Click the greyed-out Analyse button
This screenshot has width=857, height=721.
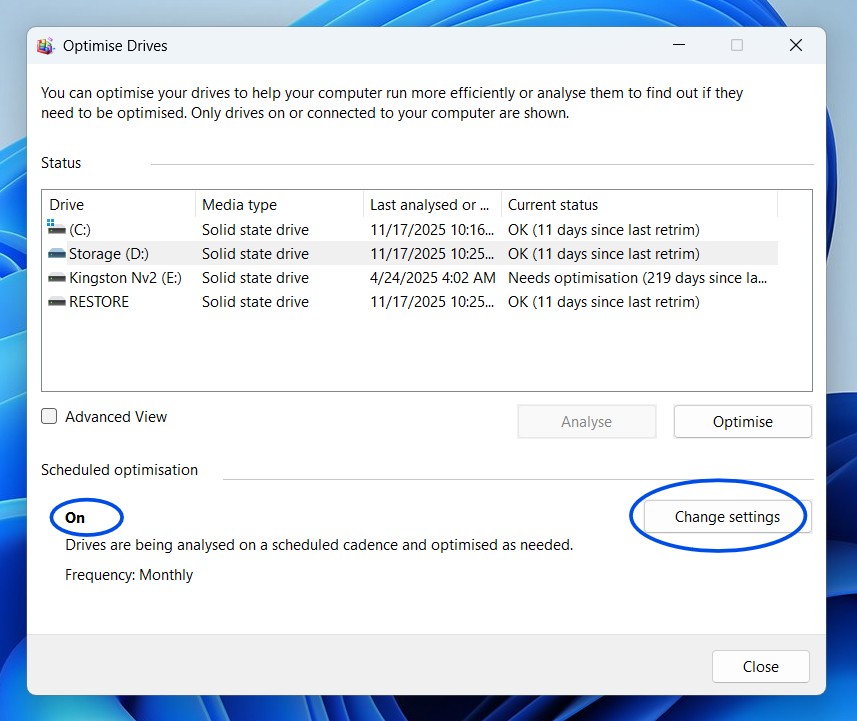click(586, 422)
